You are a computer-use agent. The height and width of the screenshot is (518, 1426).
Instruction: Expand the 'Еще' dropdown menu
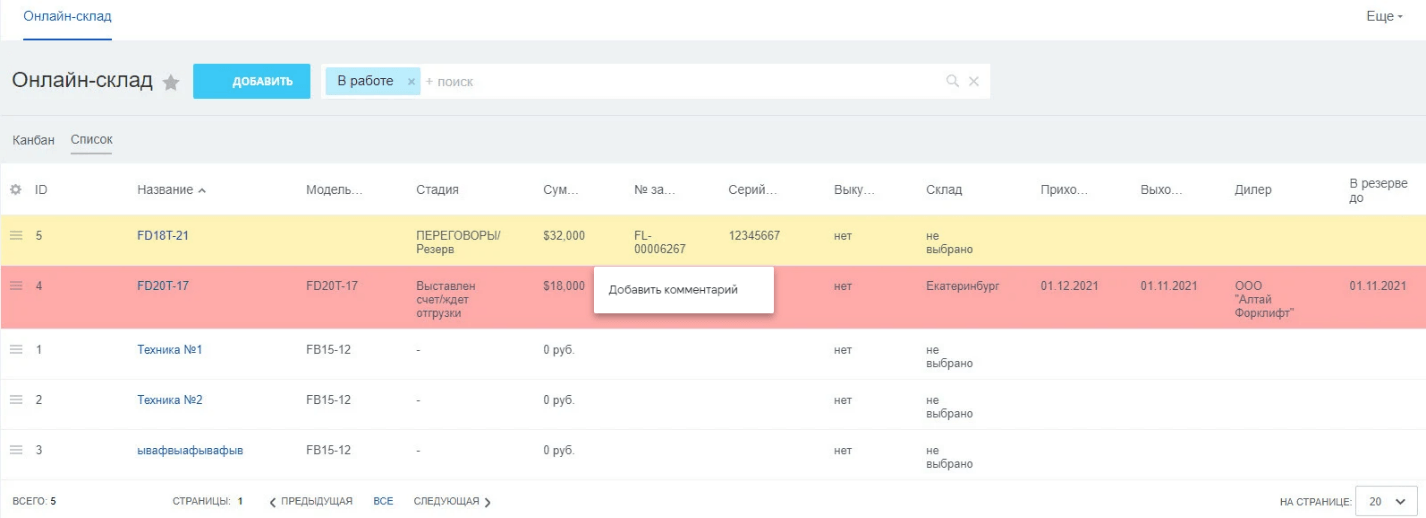[1384, 17]
